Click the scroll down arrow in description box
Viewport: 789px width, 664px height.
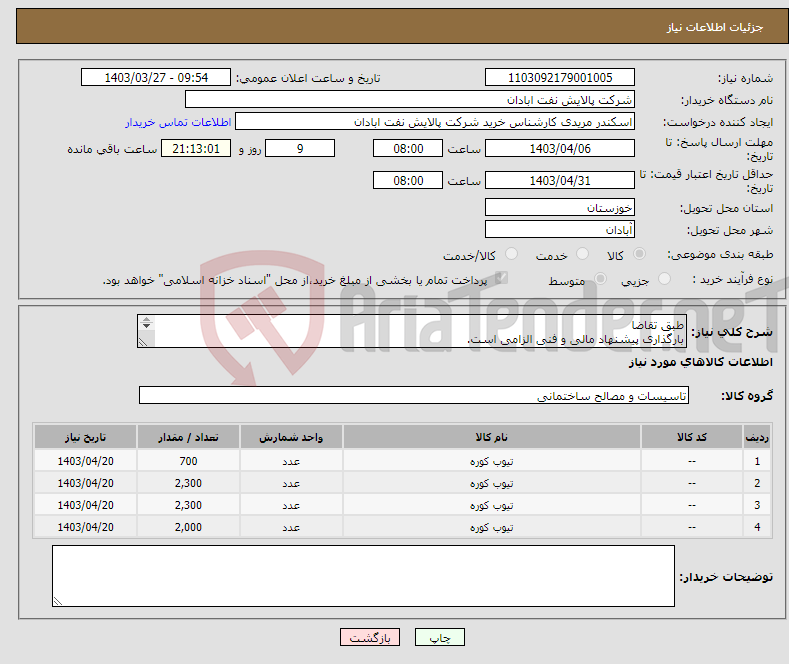[x=146, y=326]
